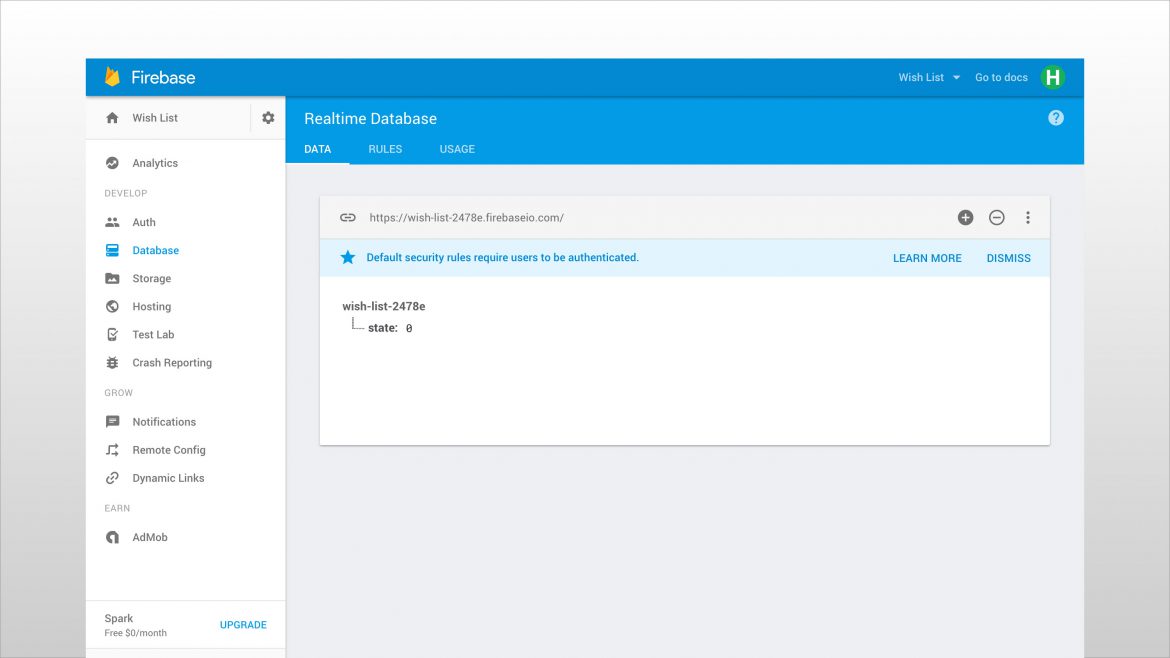
Task: Collapse all nodes with the minus icon
Action: pyautogui.click(x=997, y=218)
